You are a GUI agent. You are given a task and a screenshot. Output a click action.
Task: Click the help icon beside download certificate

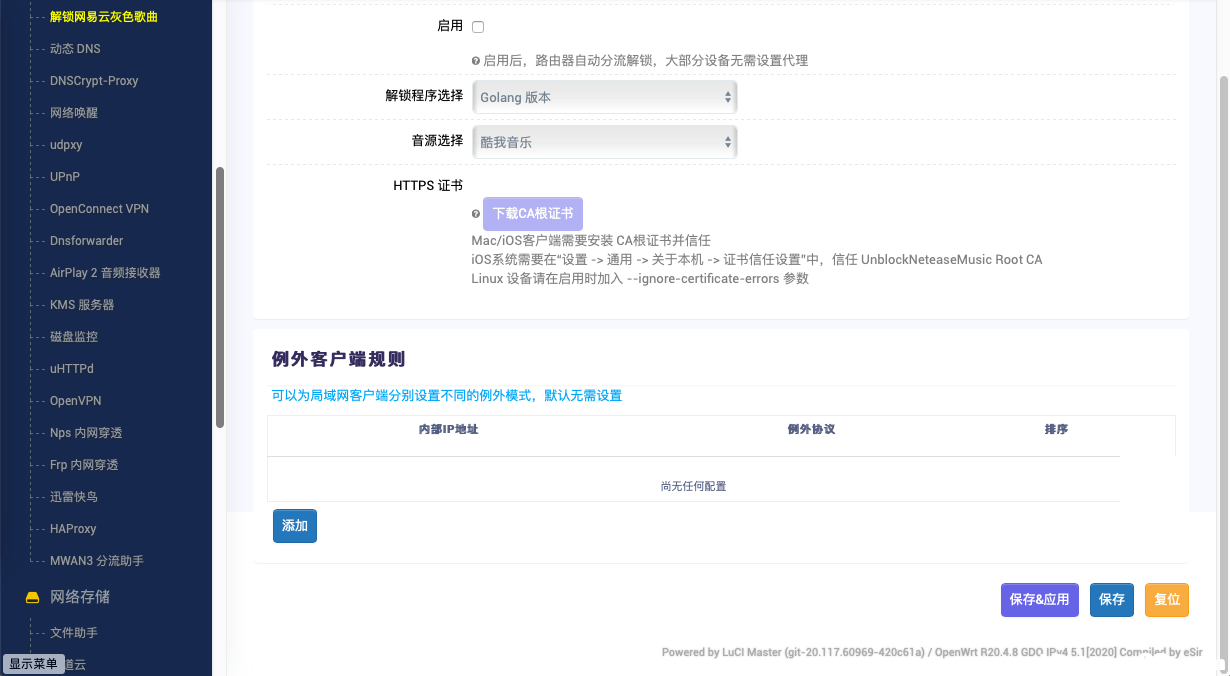476,214
